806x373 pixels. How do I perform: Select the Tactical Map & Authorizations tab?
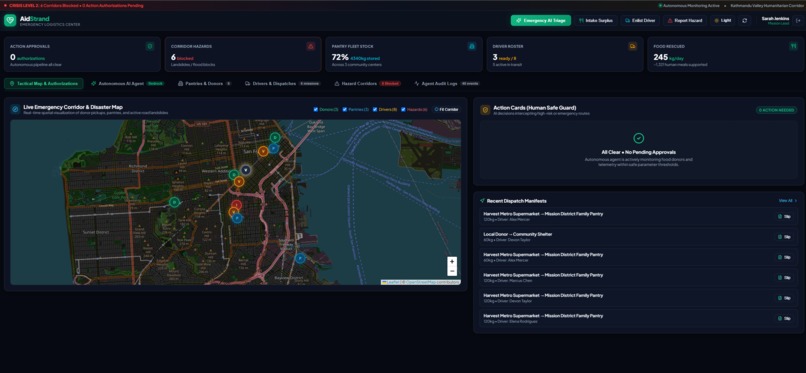44,83
